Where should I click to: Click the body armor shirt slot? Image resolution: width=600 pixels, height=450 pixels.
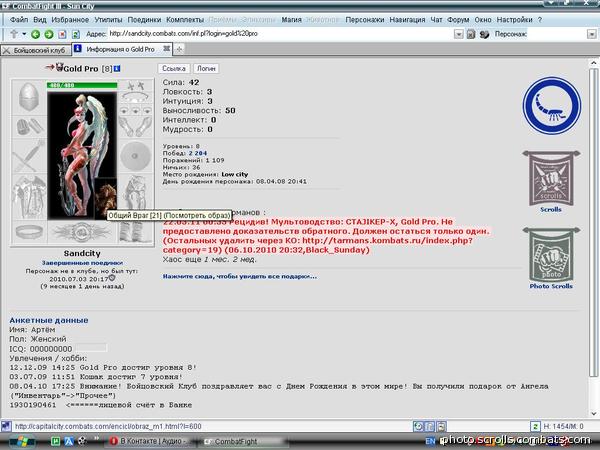29,197
